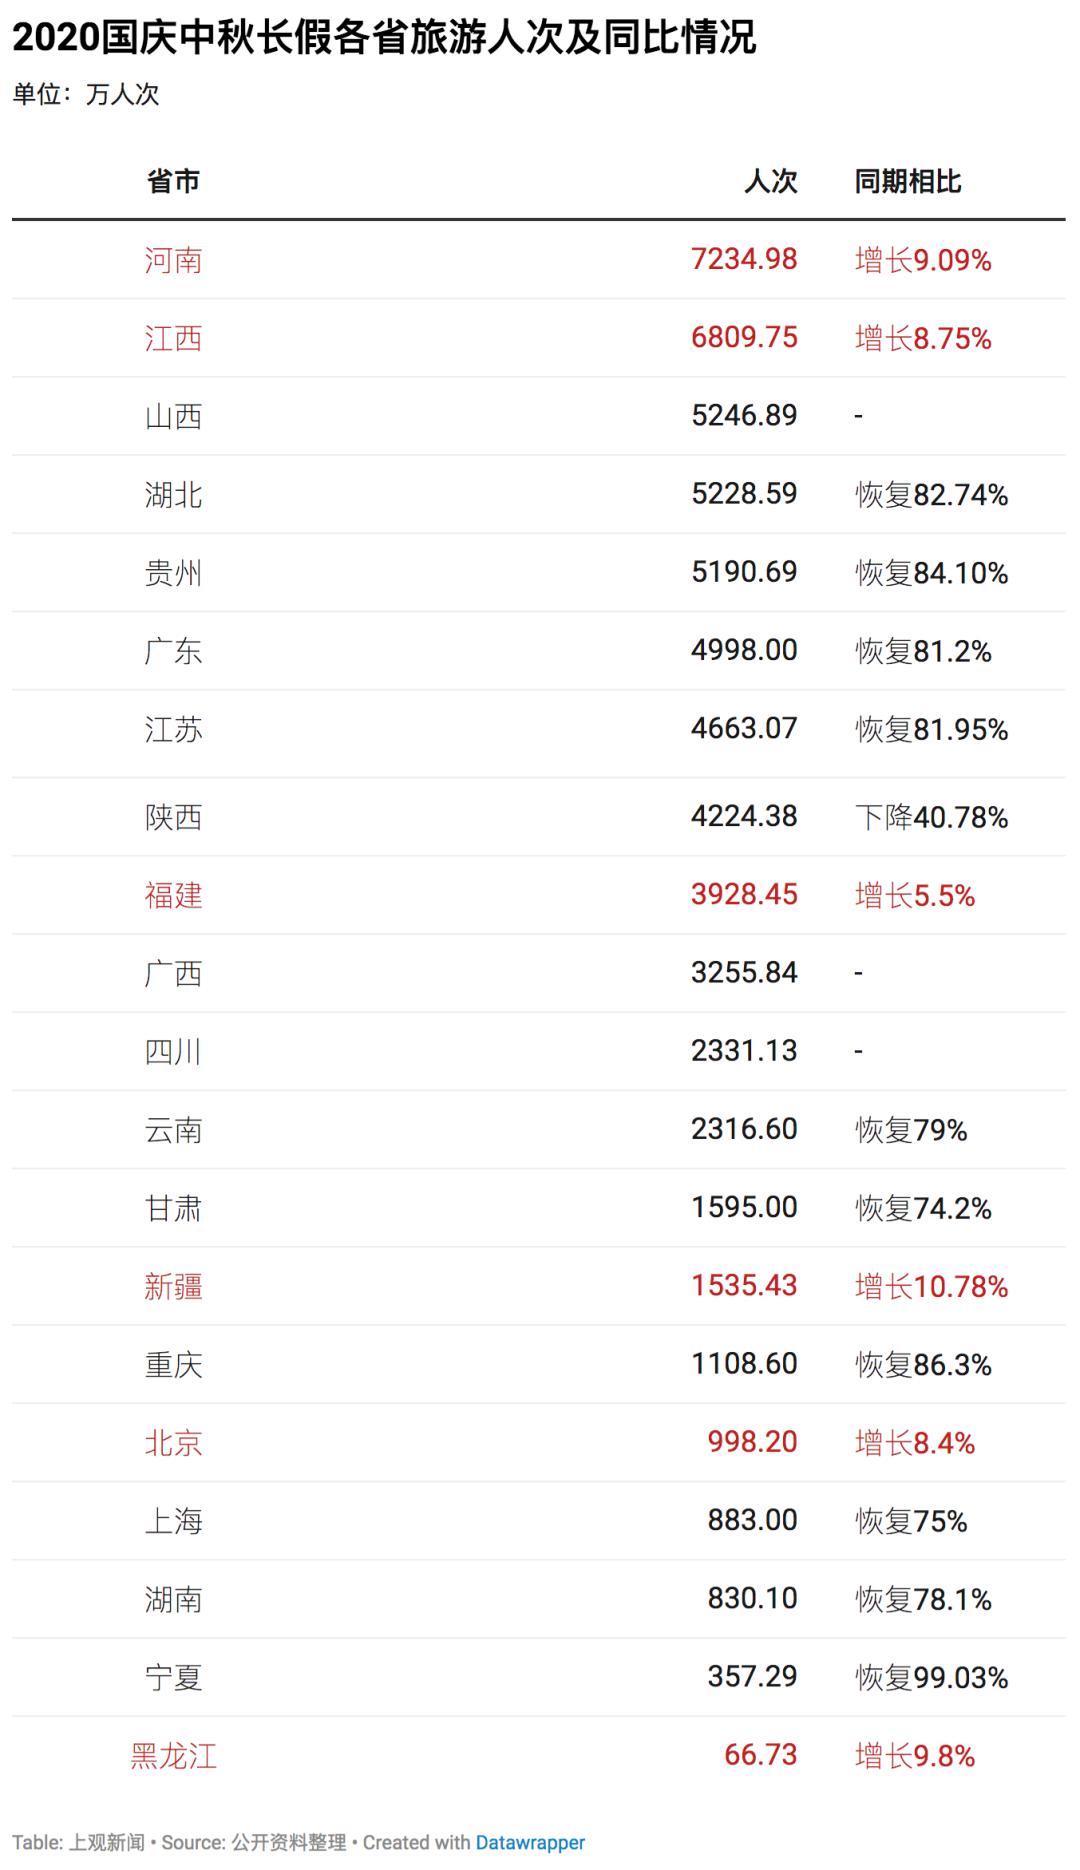Click the 广东 value 4998.00
Image resolution: width=1080 pixels, height=1870 pixels.
(744, 650)
